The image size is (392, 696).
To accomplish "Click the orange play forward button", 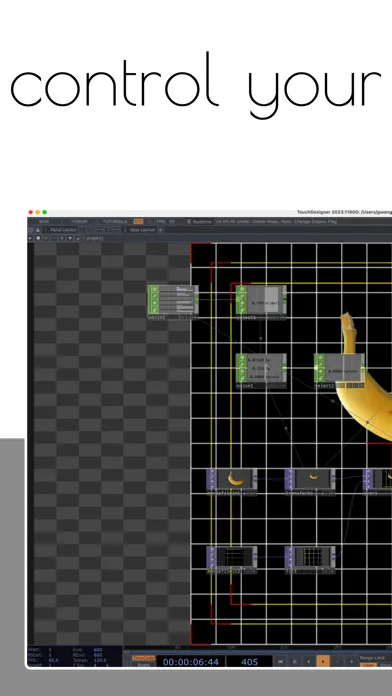I will [x=323, y=662].
